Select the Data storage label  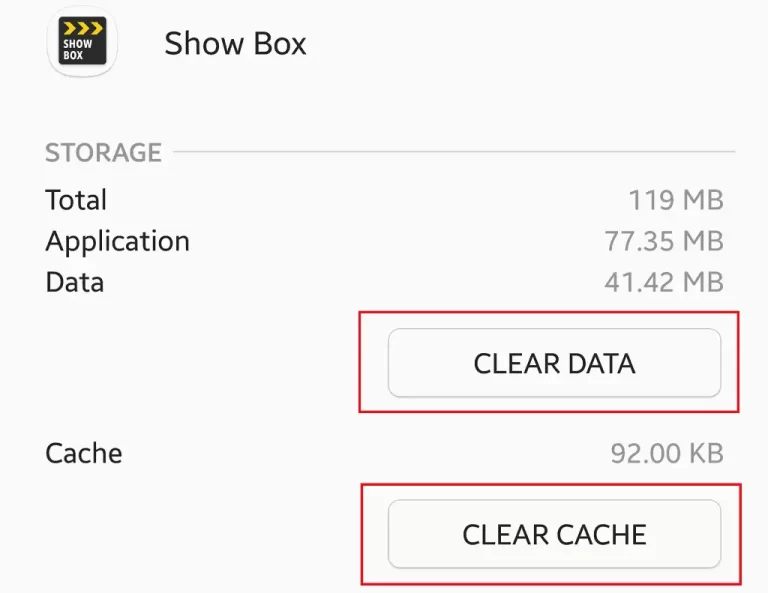pos(74,283)
